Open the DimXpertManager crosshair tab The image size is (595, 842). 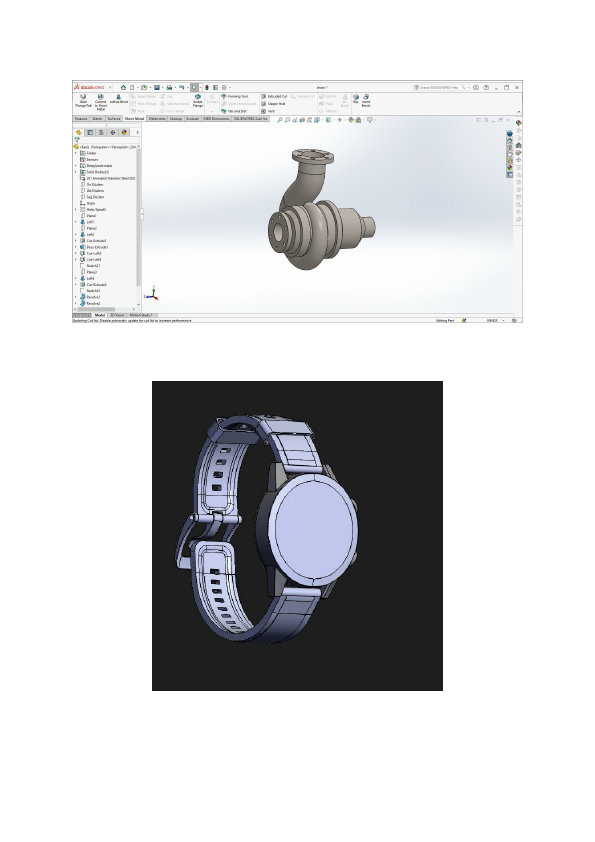coord(113,132)
